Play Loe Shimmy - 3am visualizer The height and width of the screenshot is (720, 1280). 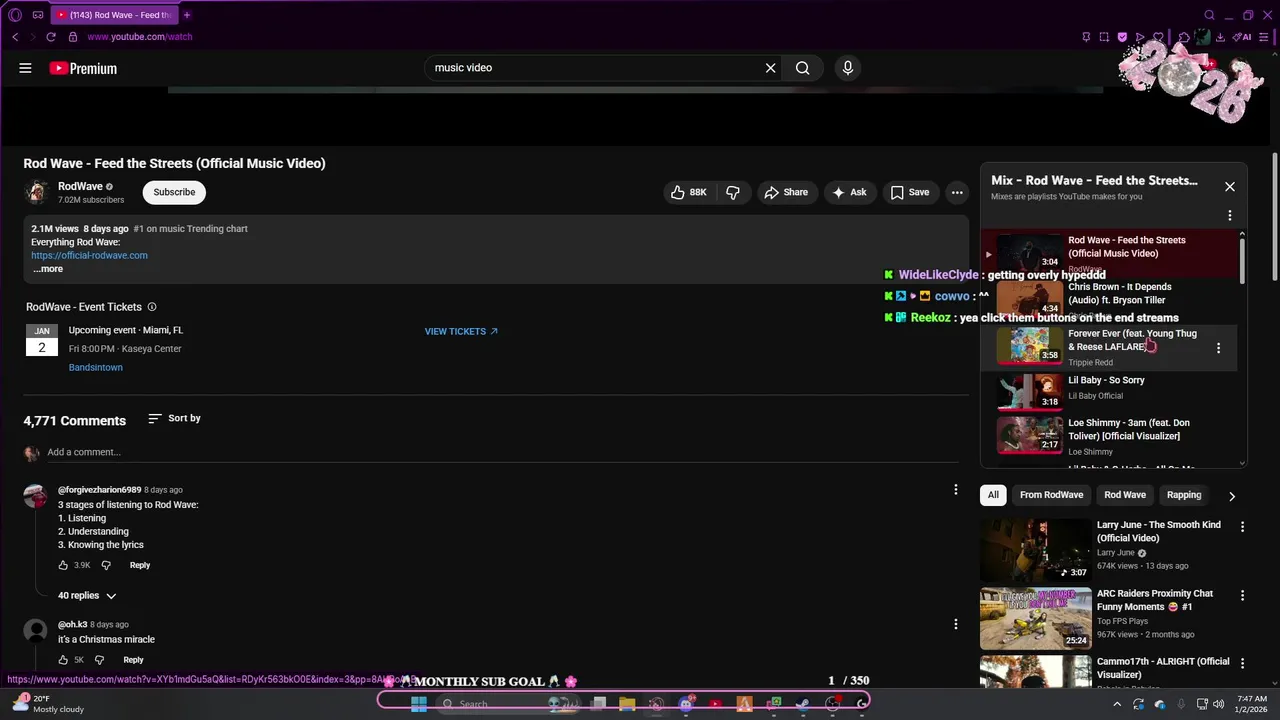(x=1108, y=436)
